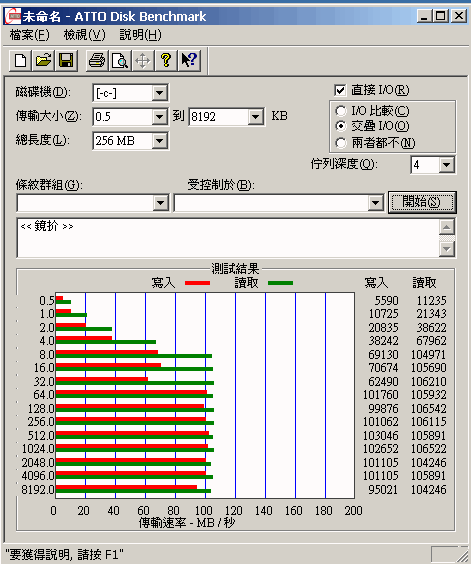Image resolution: width=471 pixels, height=564 pixels.
Task: Click the read value 11235
Action: [x=431, y=301]
